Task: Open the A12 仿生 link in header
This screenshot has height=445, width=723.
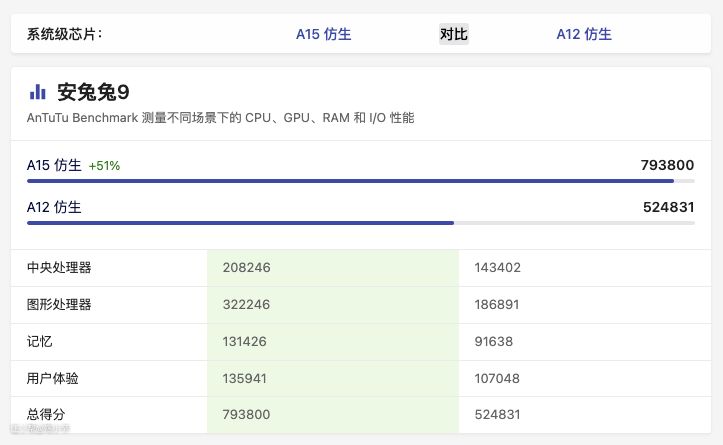Action: 584,34
